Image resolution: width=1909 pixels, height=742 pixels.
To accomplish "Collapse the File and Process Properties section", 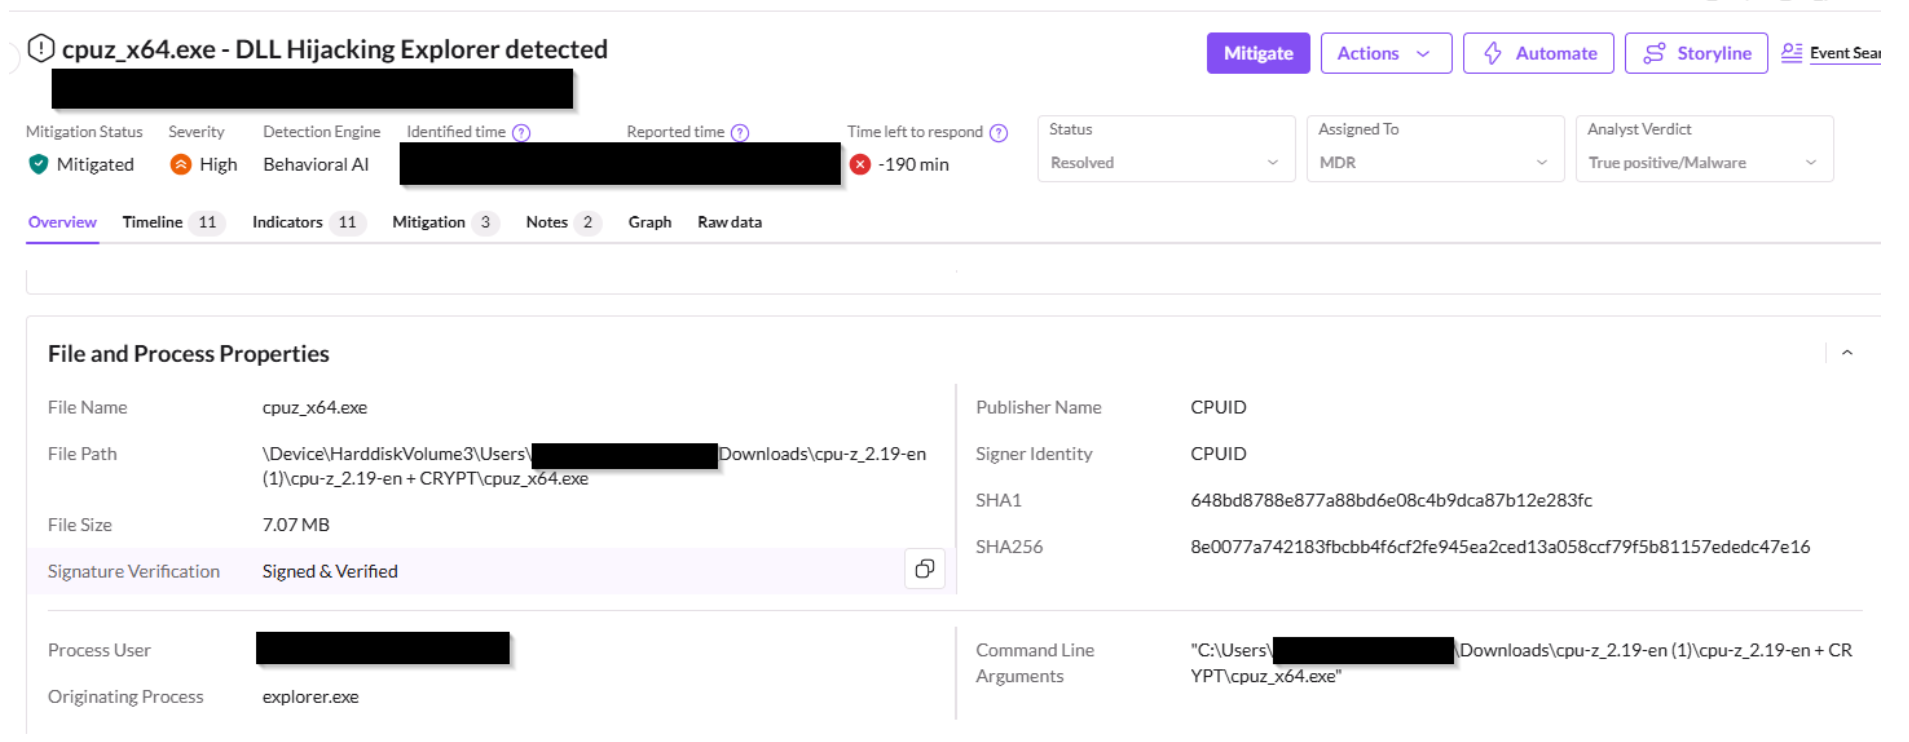I will tap(1847, 353).
